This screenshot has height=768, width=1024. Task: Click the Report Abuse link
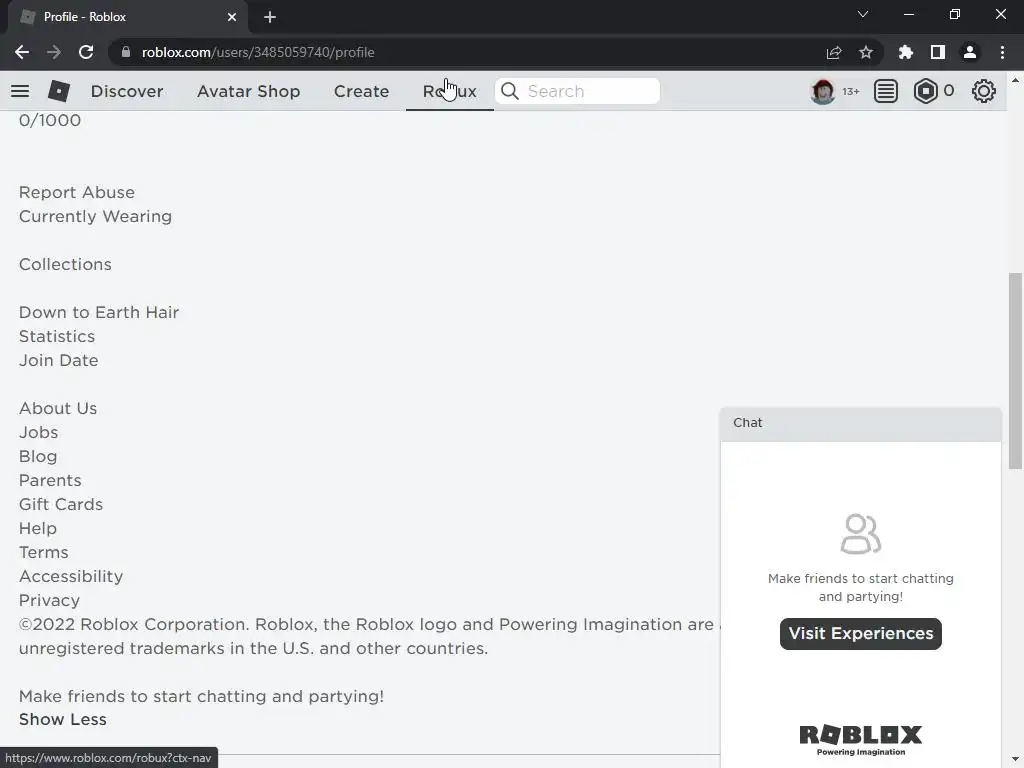pyautogui.click(x=77, y=192)
